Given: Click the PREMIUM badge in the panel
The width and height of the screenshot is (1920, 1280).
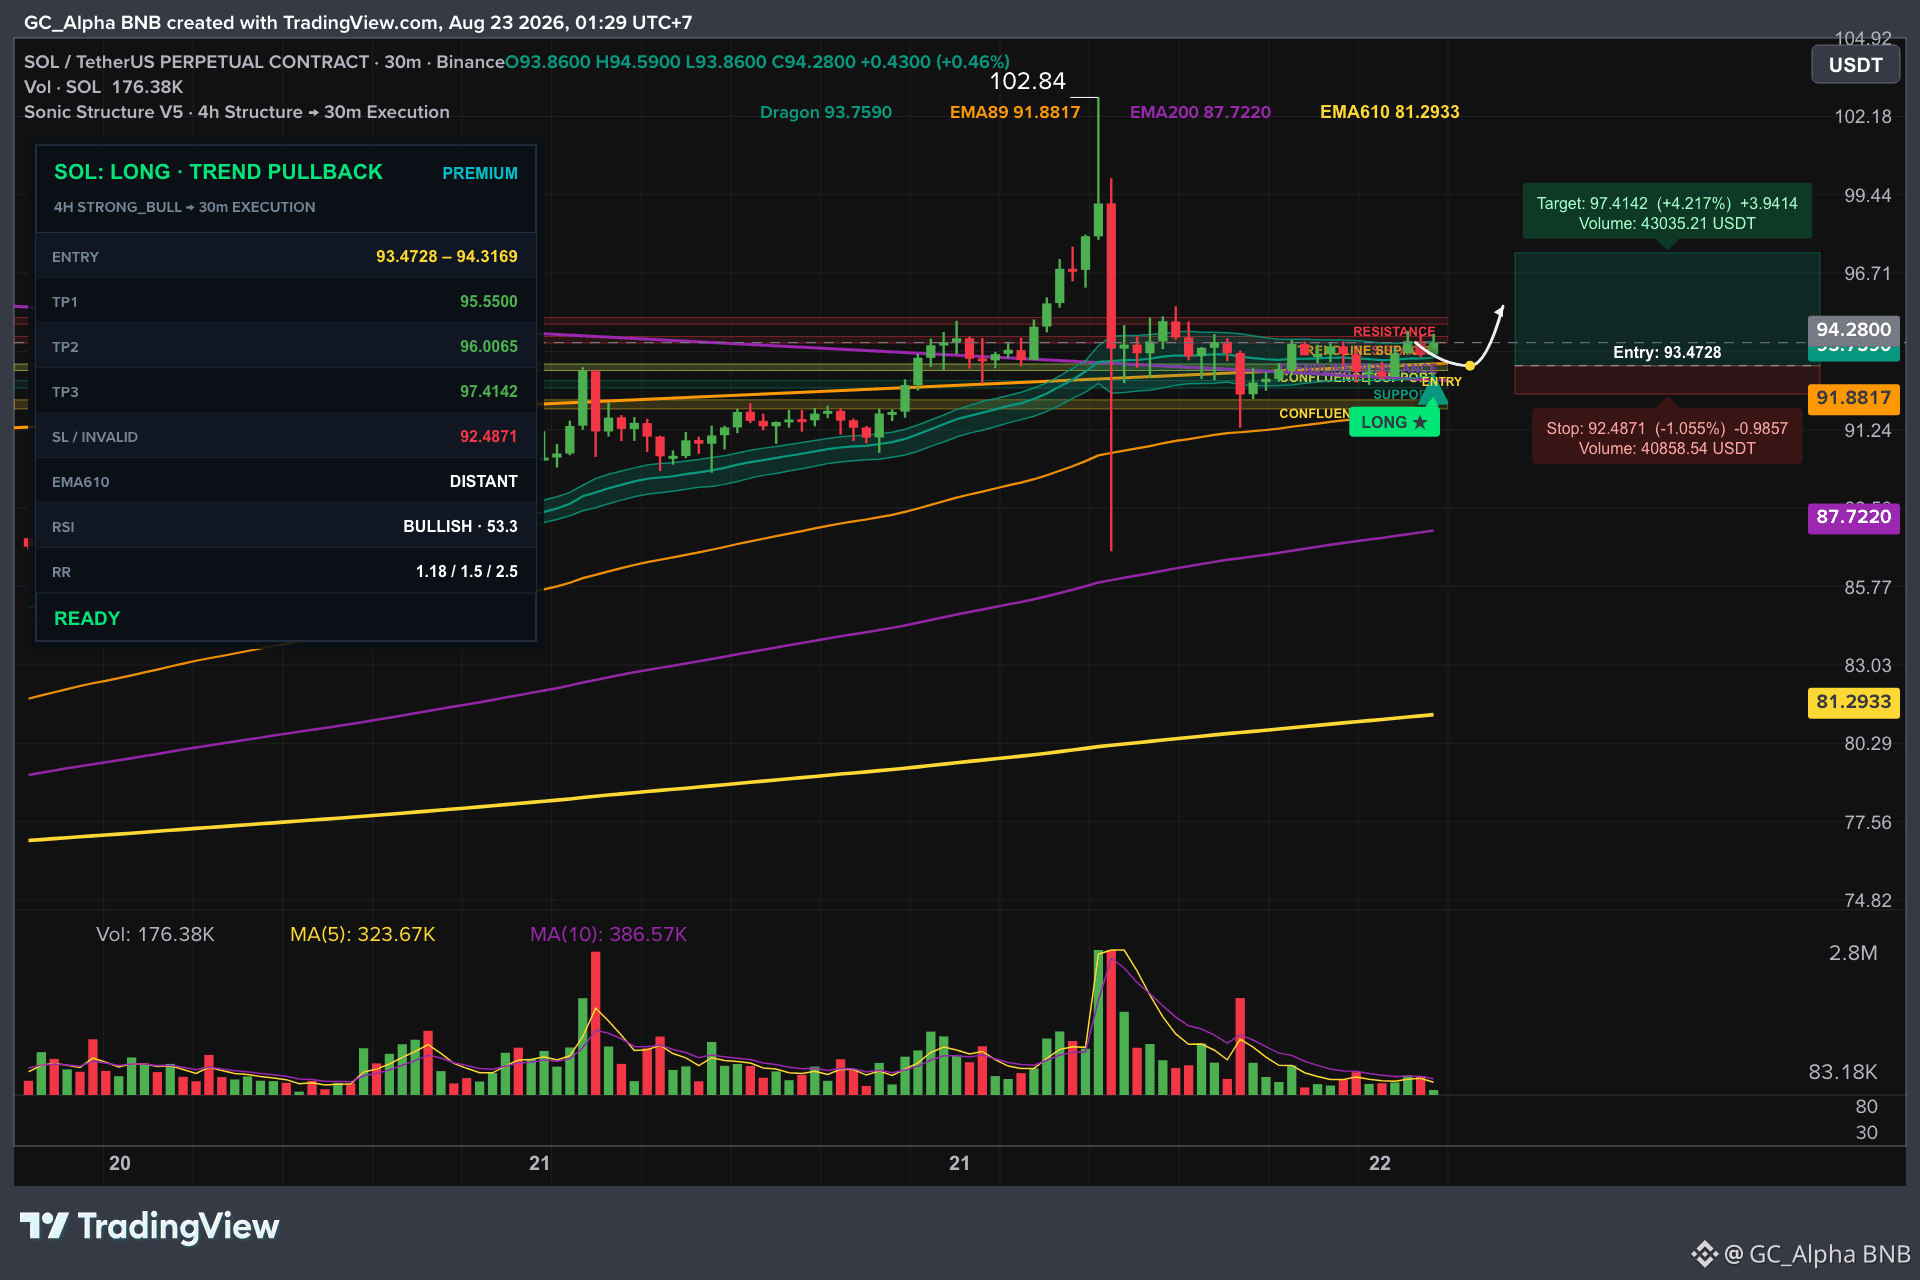Looking at the screenshot, I should click(480, 173).
